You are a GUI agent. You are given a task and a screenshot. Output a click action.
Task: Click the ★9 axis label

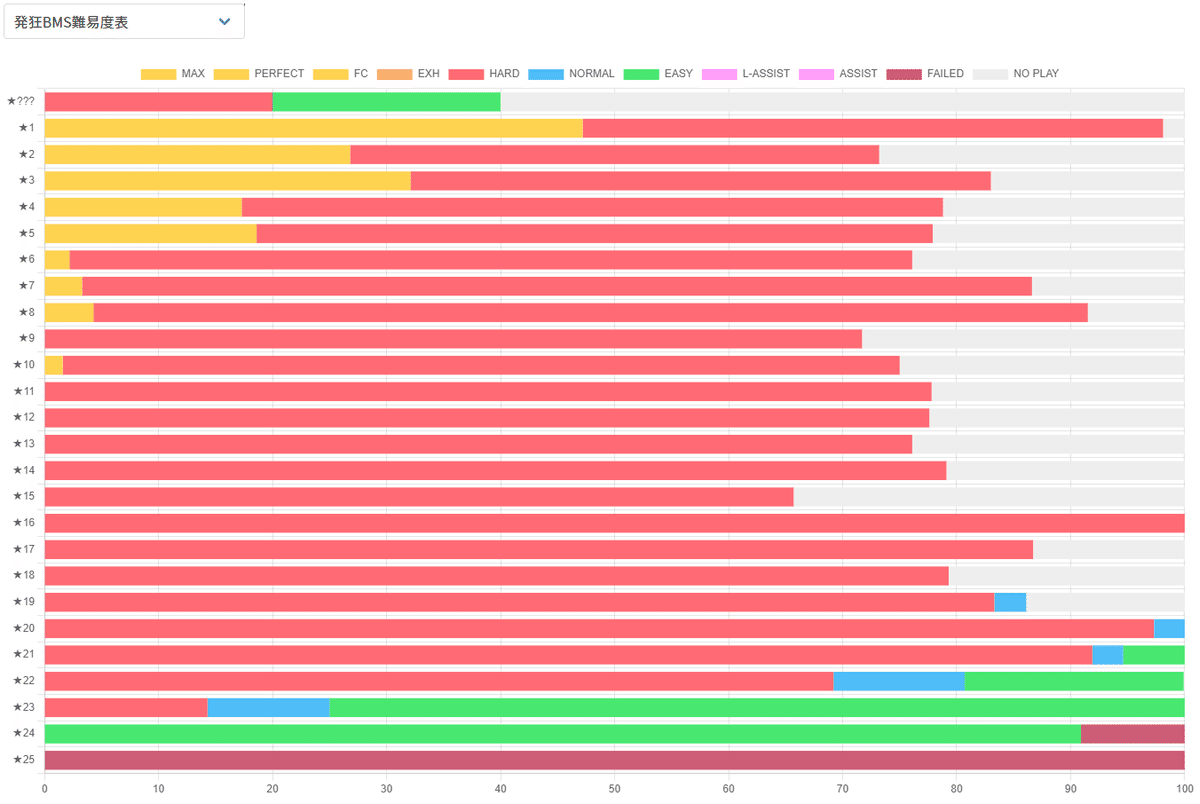26,339
